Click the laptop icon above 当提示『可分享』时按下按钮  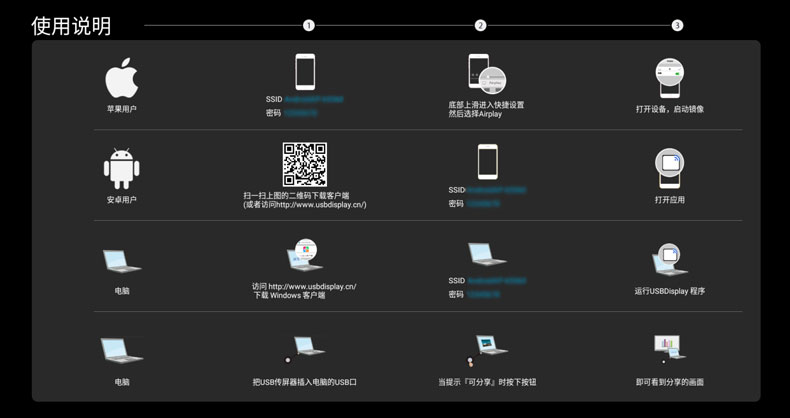coord(489,348)
